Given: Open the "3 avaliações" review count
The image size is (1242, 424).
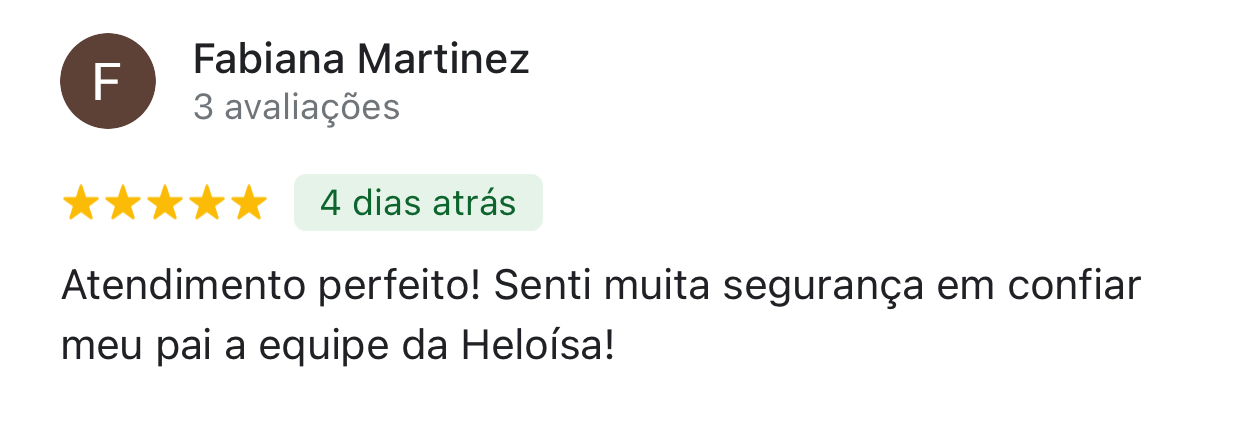Looking at the screenshot, I should pos(296,107).
